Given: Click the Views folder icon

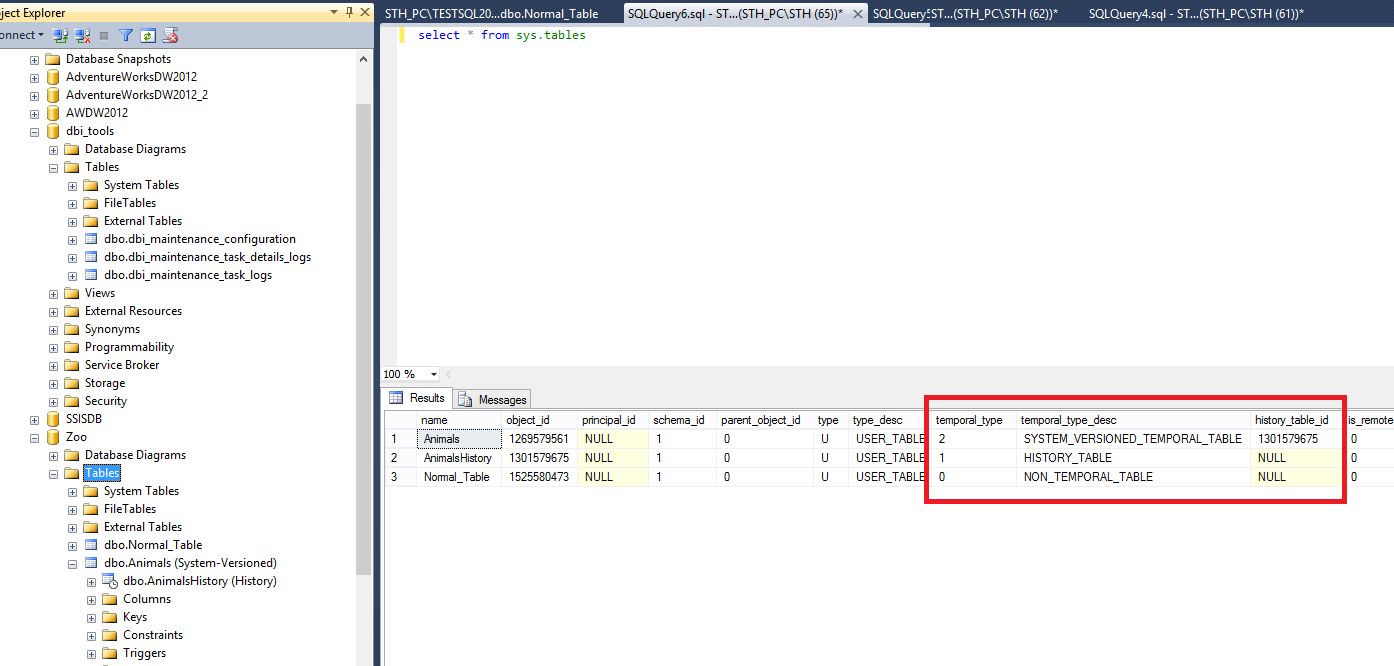Looking at the screenshot, I should [72, 293].
